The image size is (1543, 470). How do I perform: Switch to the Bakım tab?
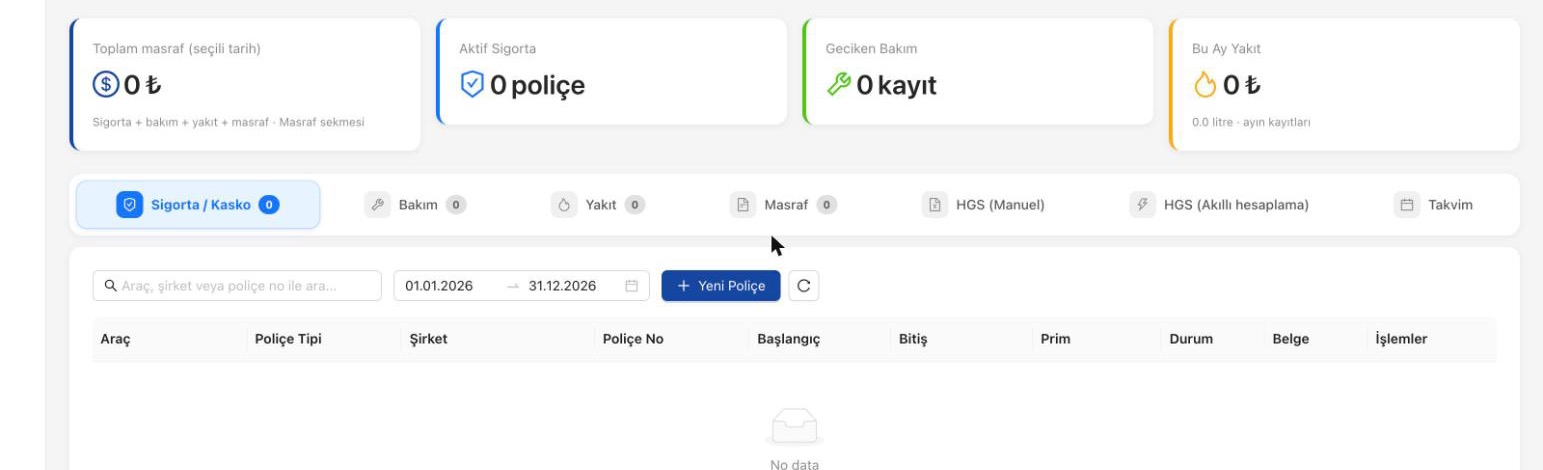click(417, 205)
